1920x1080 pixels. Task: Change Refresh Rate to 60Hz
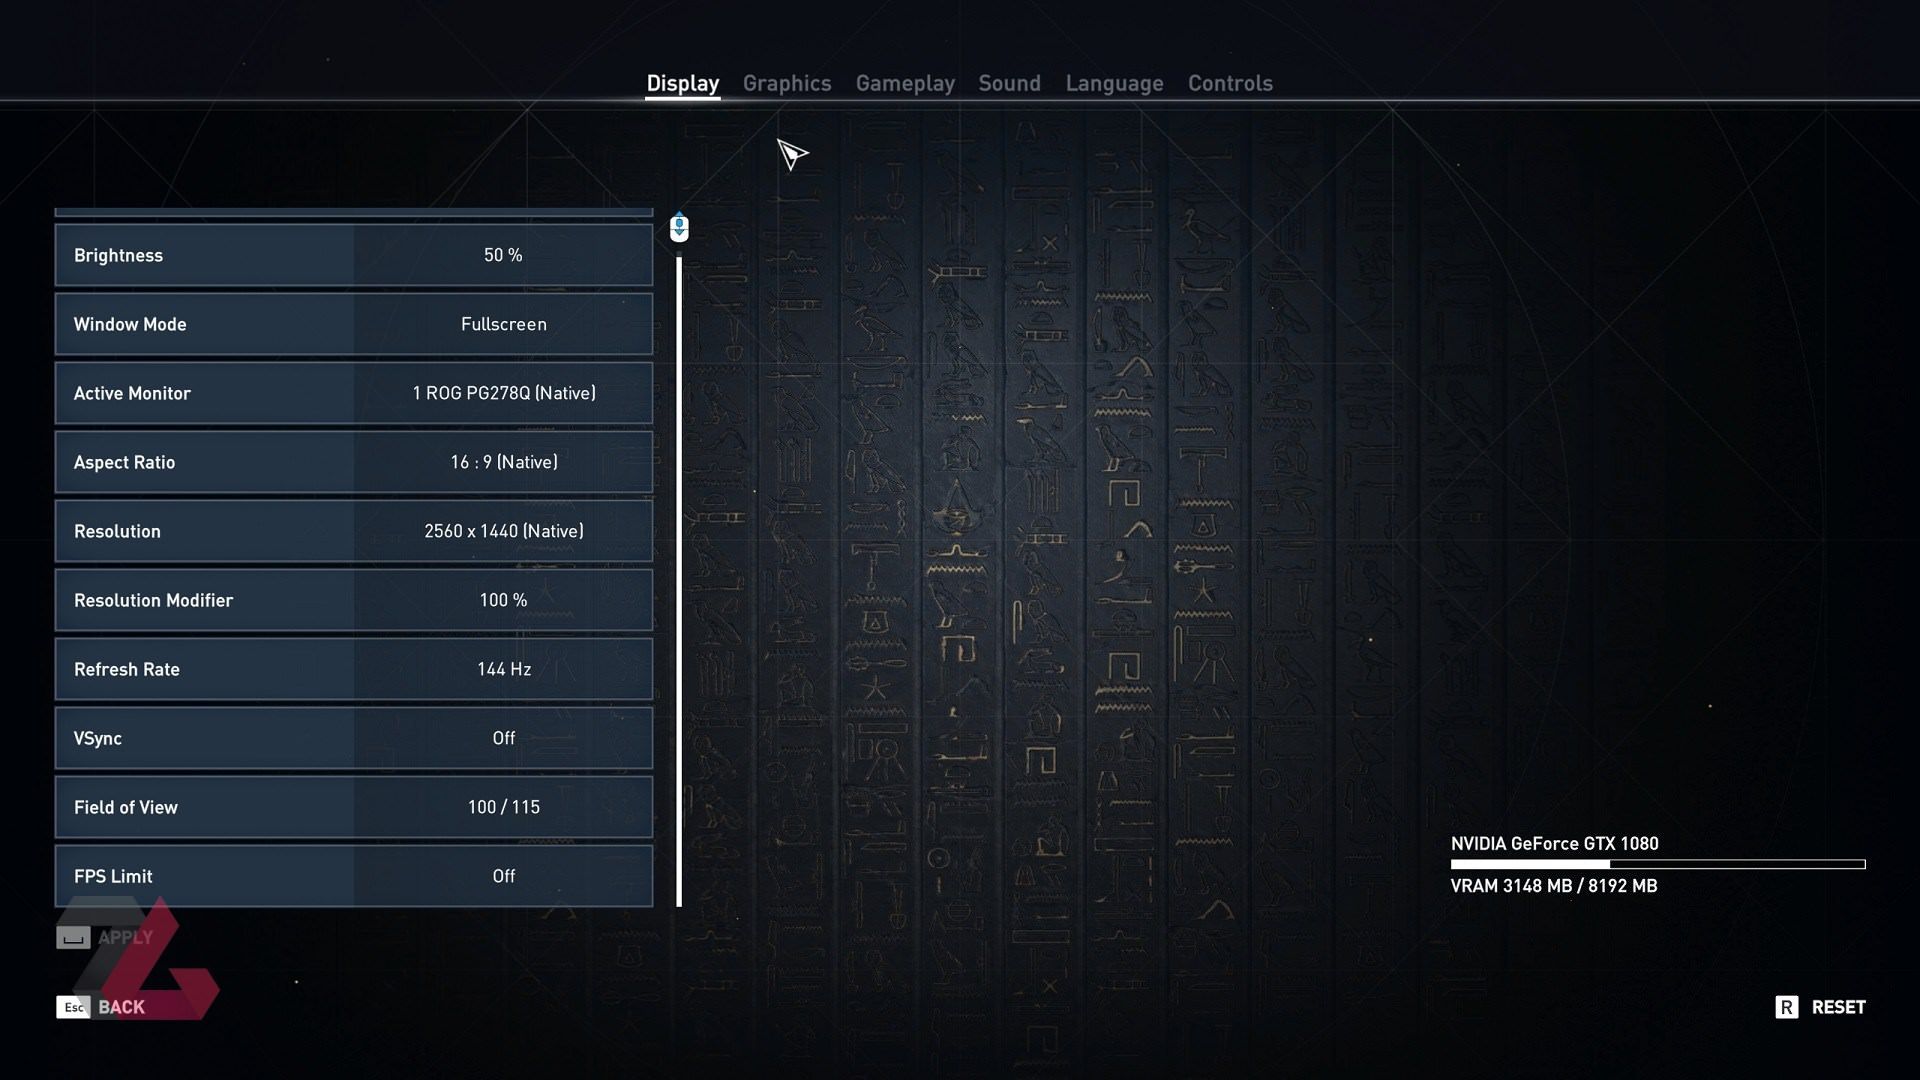pos(502,669)
